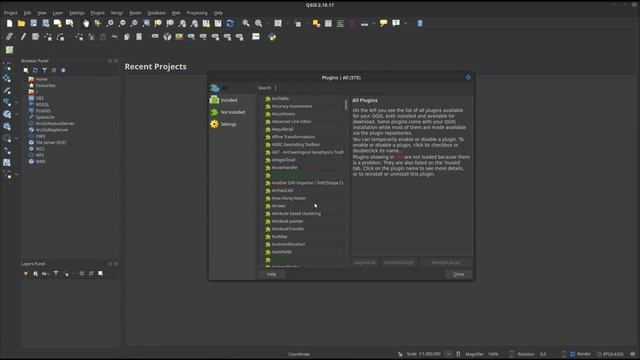Toggle the scale lock icon in status bar
The height and width of the screenshot is (360, 640).
458,354
